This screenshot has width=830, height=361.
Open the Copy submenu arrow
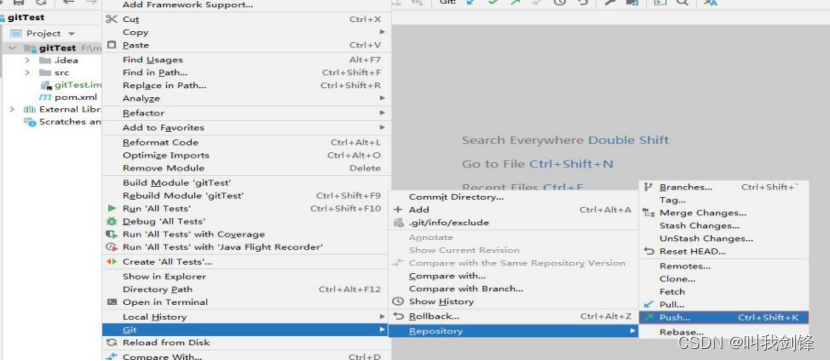[382, 32]
